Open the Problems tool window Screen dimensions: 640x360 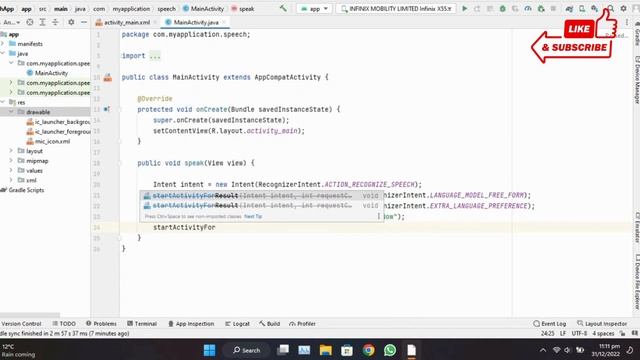[x=101, y=324]
